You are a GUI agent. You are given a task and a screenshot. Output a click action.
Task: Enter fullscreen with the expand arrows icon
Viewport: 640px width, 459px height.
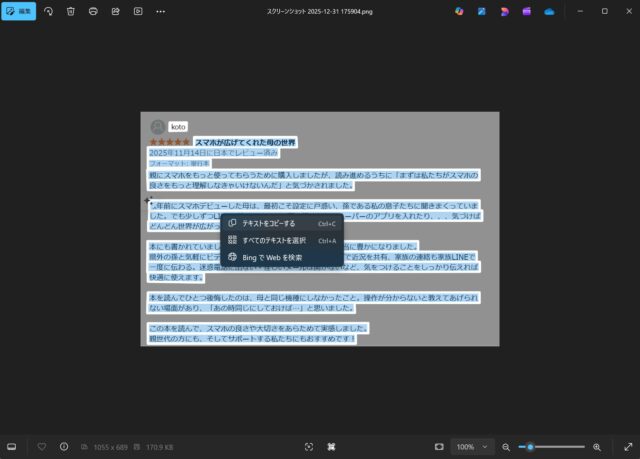(627, 446)
